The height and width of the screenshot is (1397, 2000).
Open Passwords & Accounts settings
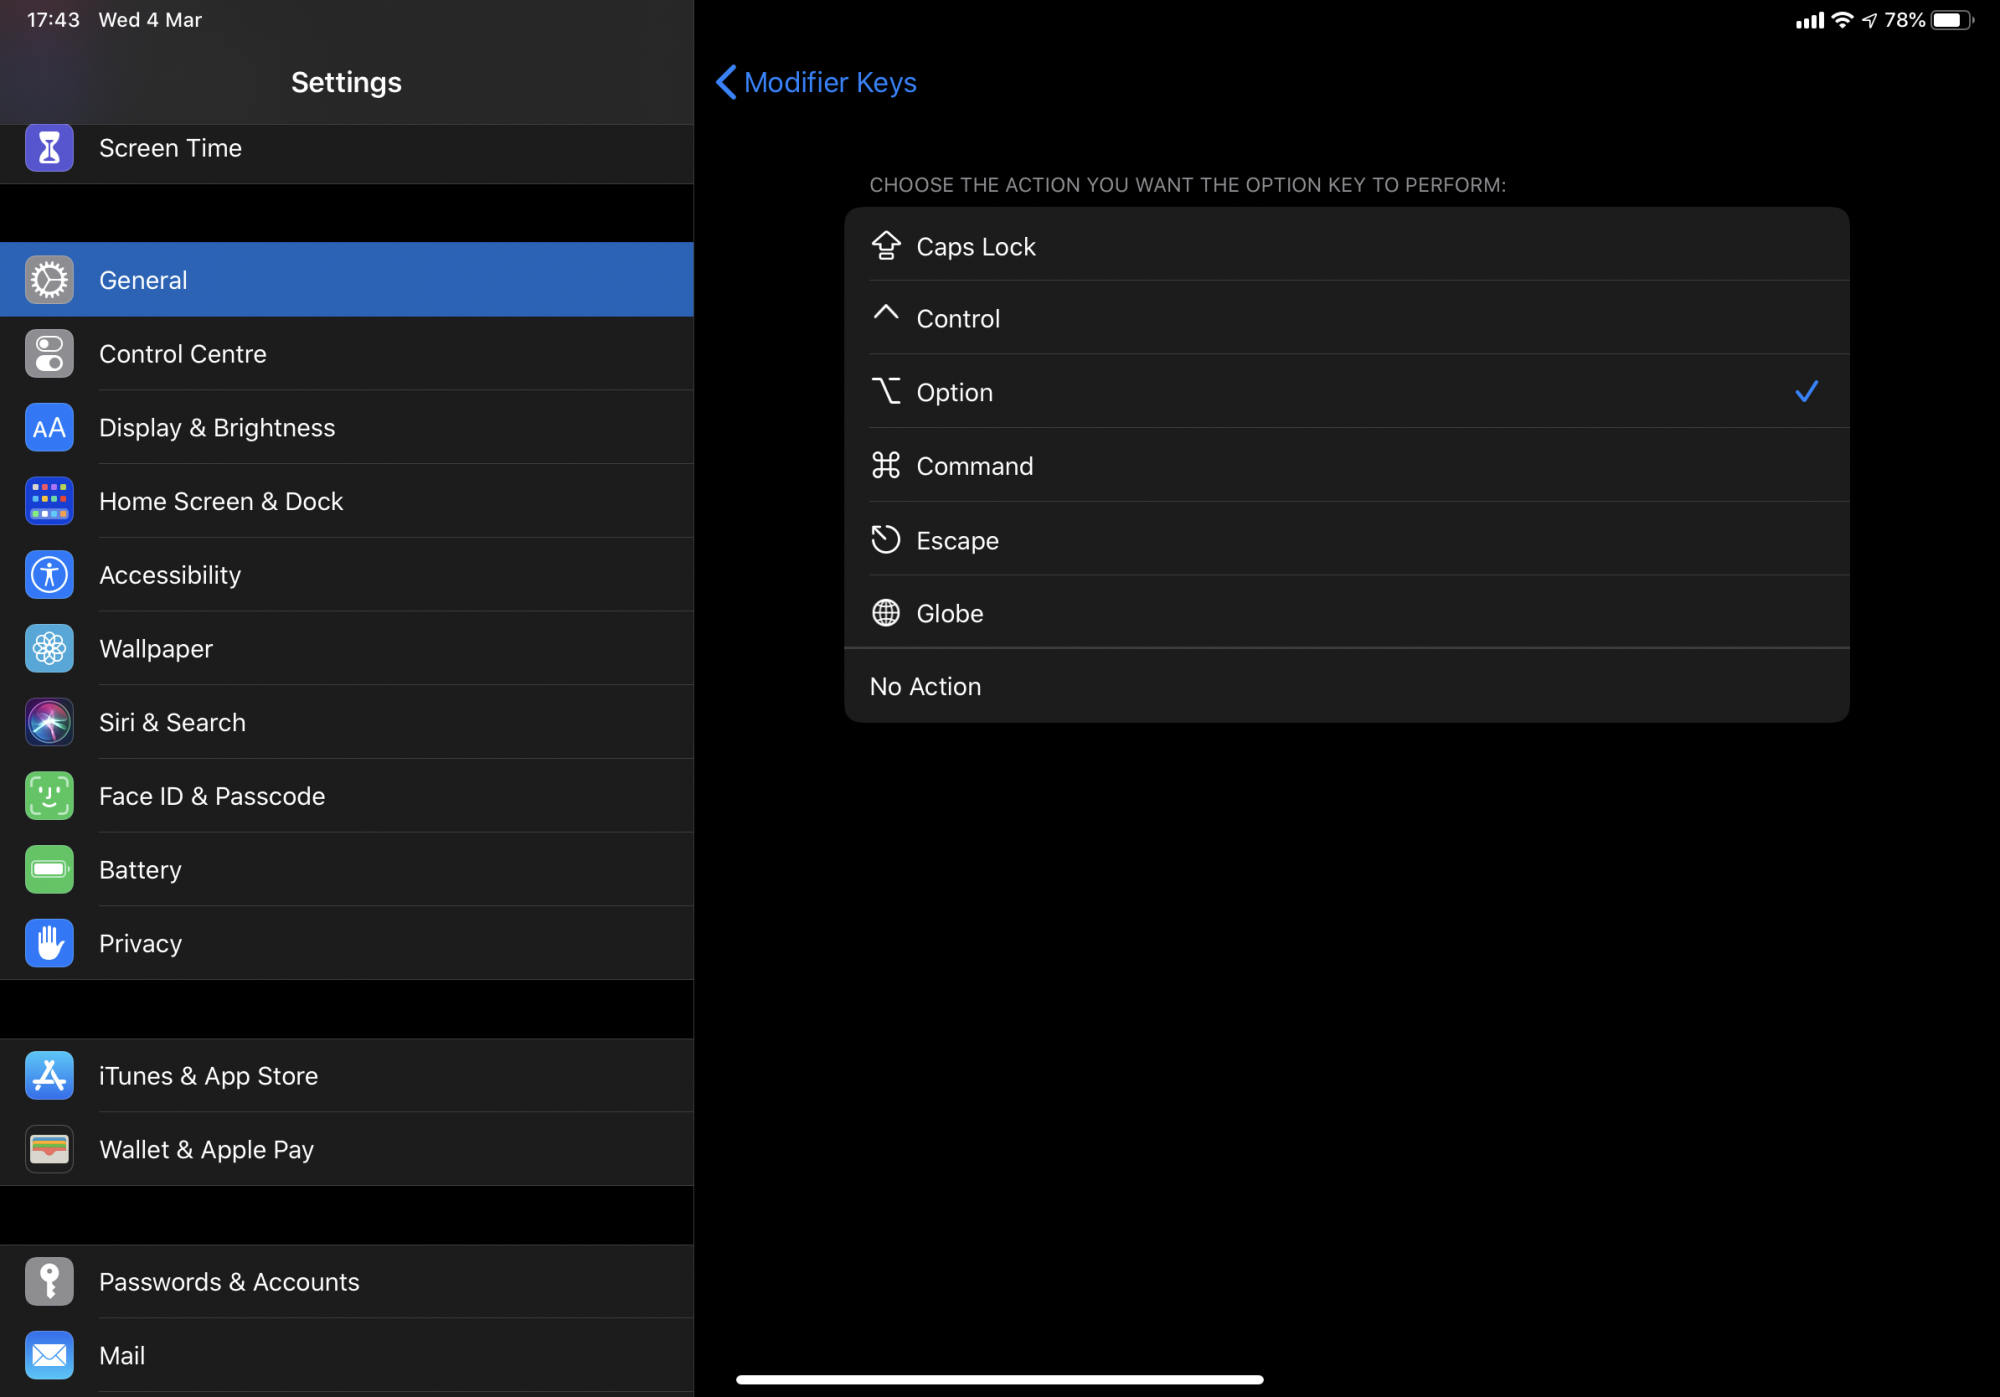tap(345, 1282)
